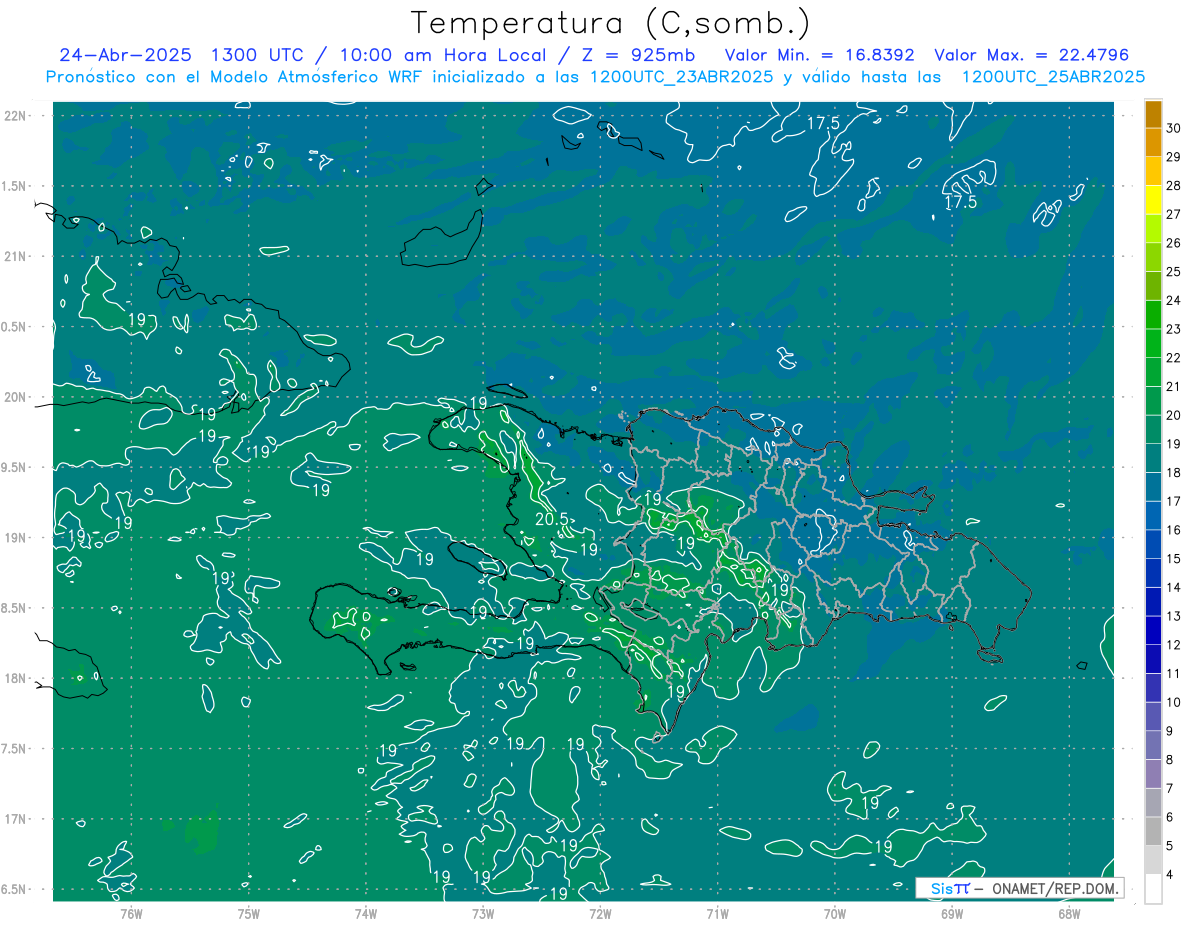
Task: Pick the teal colorbar segment between 18 and 19
Action: tap(1153, 458)
